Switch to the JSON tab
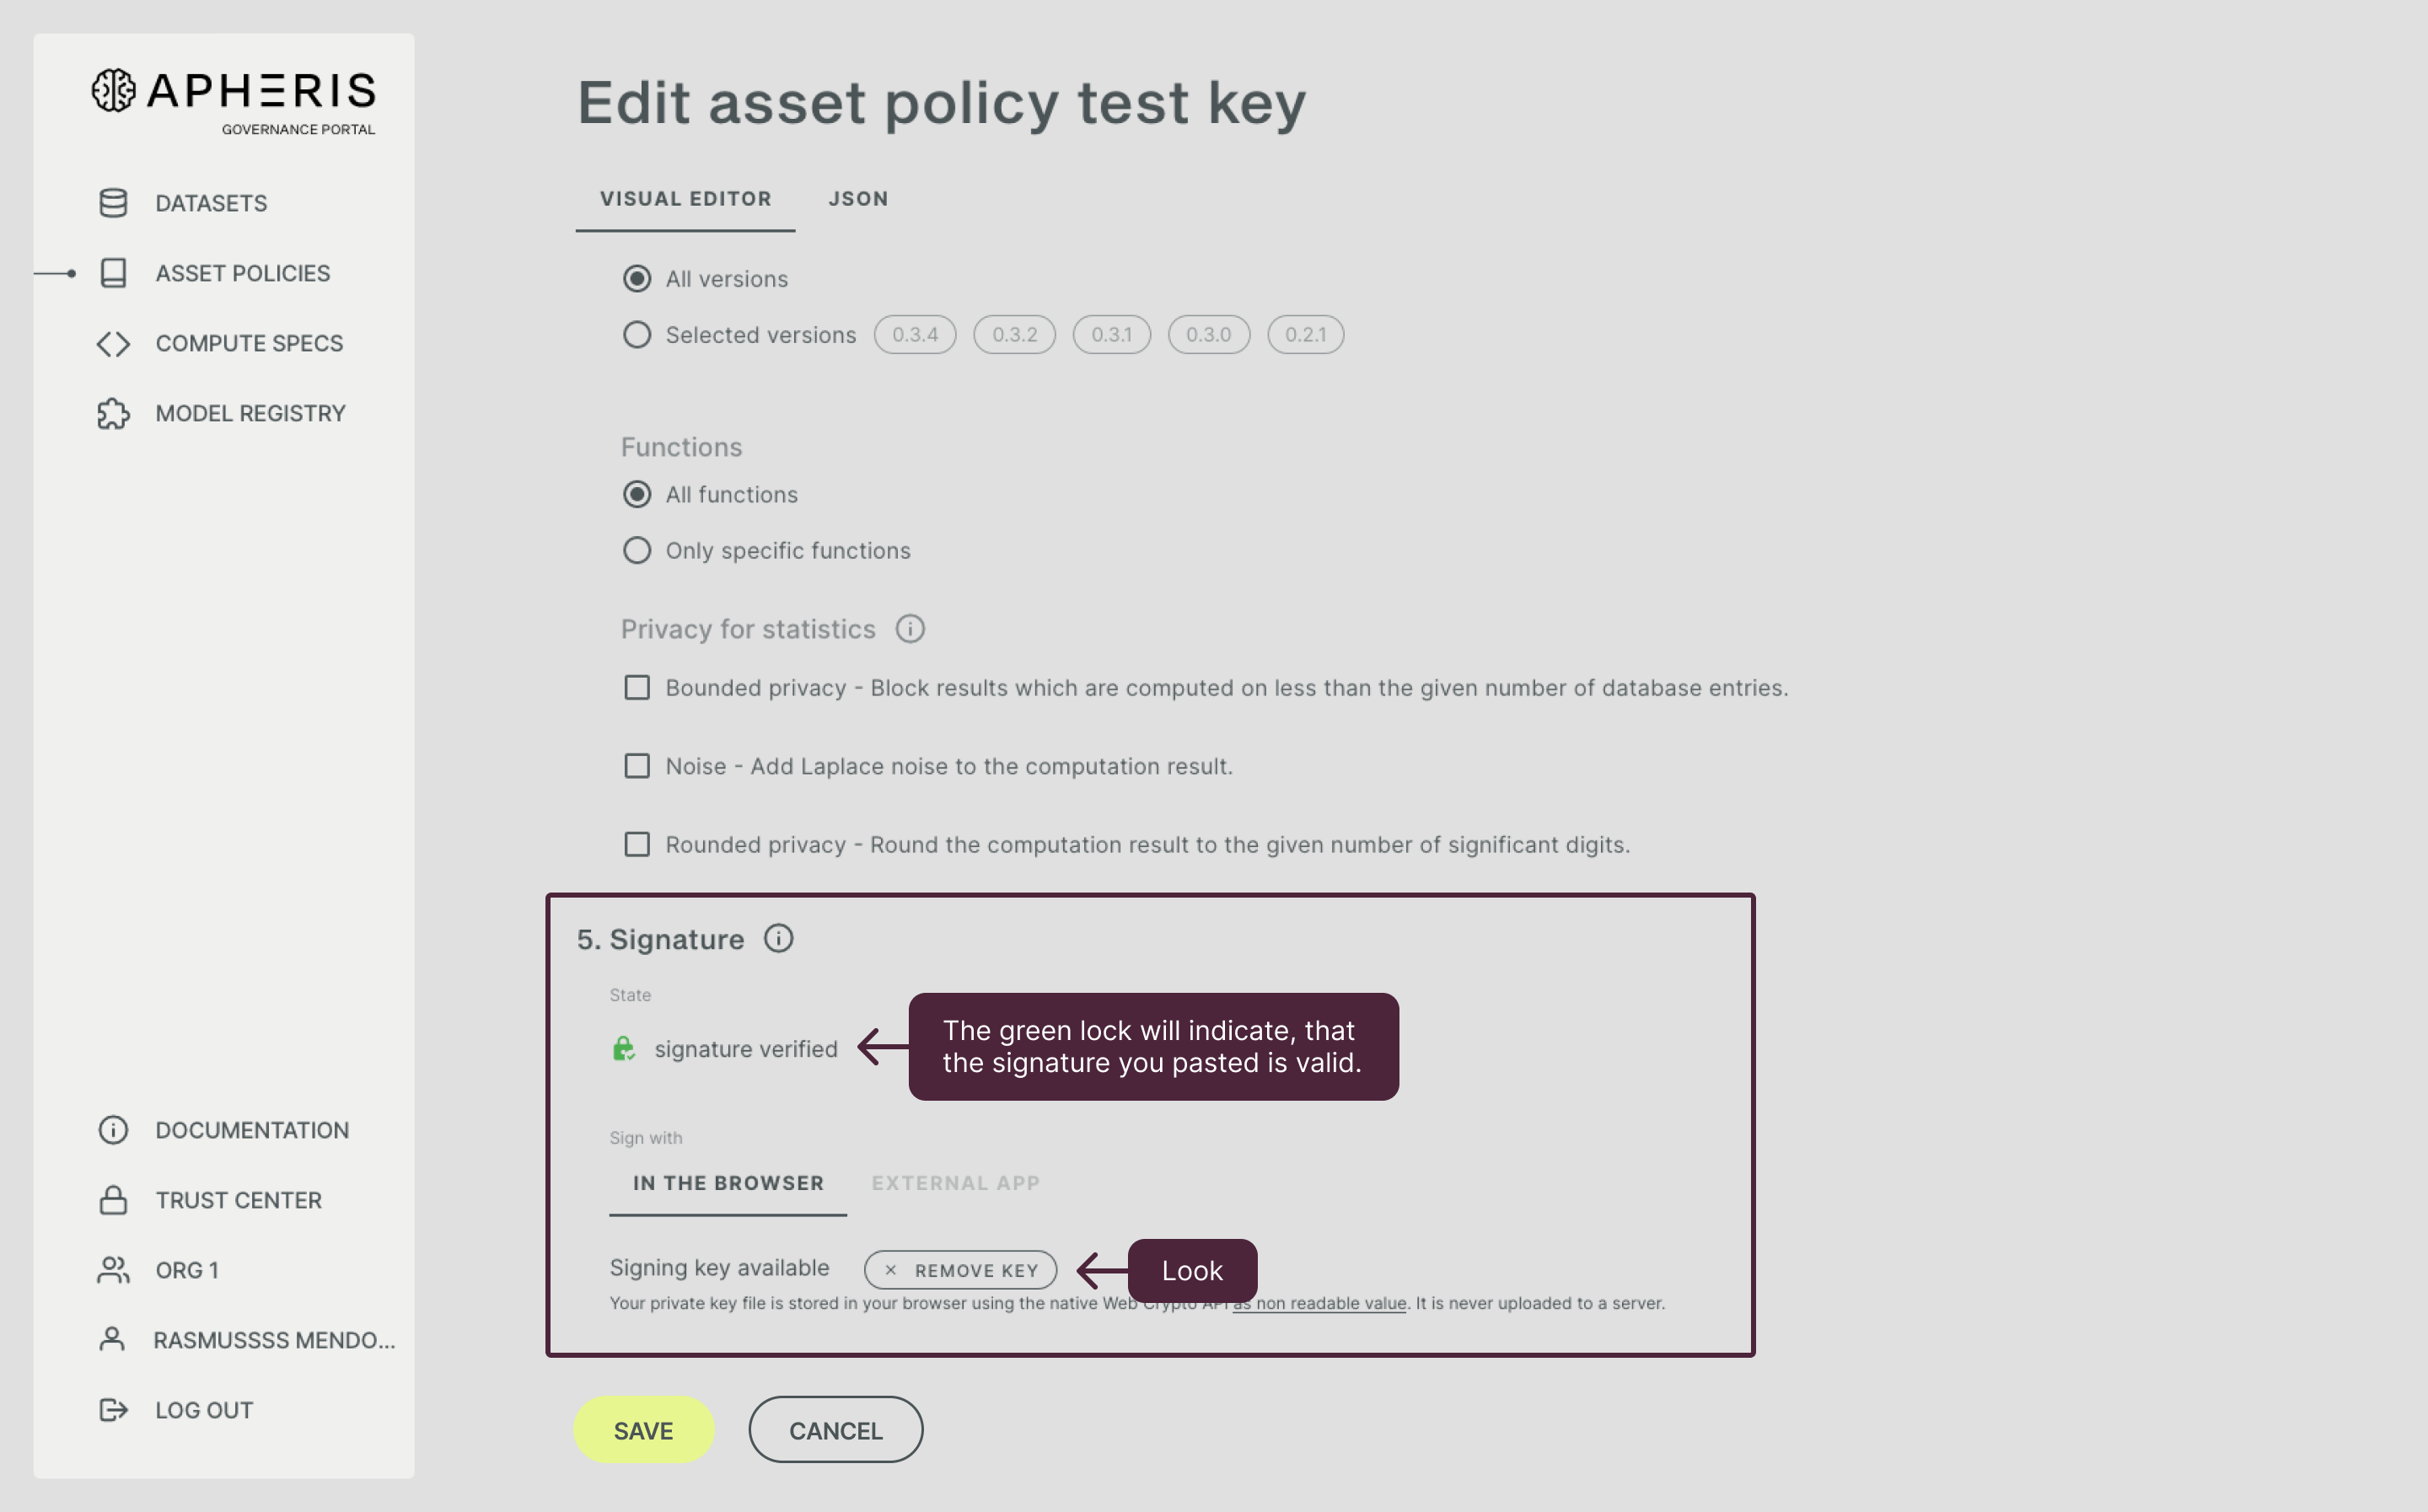Screen dimensions: 2428x1512 [858, 199]
